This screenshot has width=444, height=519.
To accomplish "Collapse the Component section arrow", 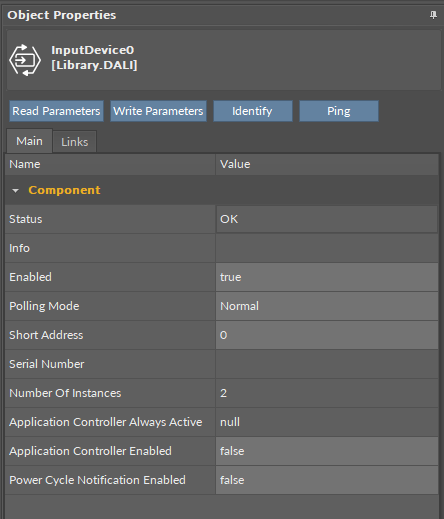I will coord(15,191).
